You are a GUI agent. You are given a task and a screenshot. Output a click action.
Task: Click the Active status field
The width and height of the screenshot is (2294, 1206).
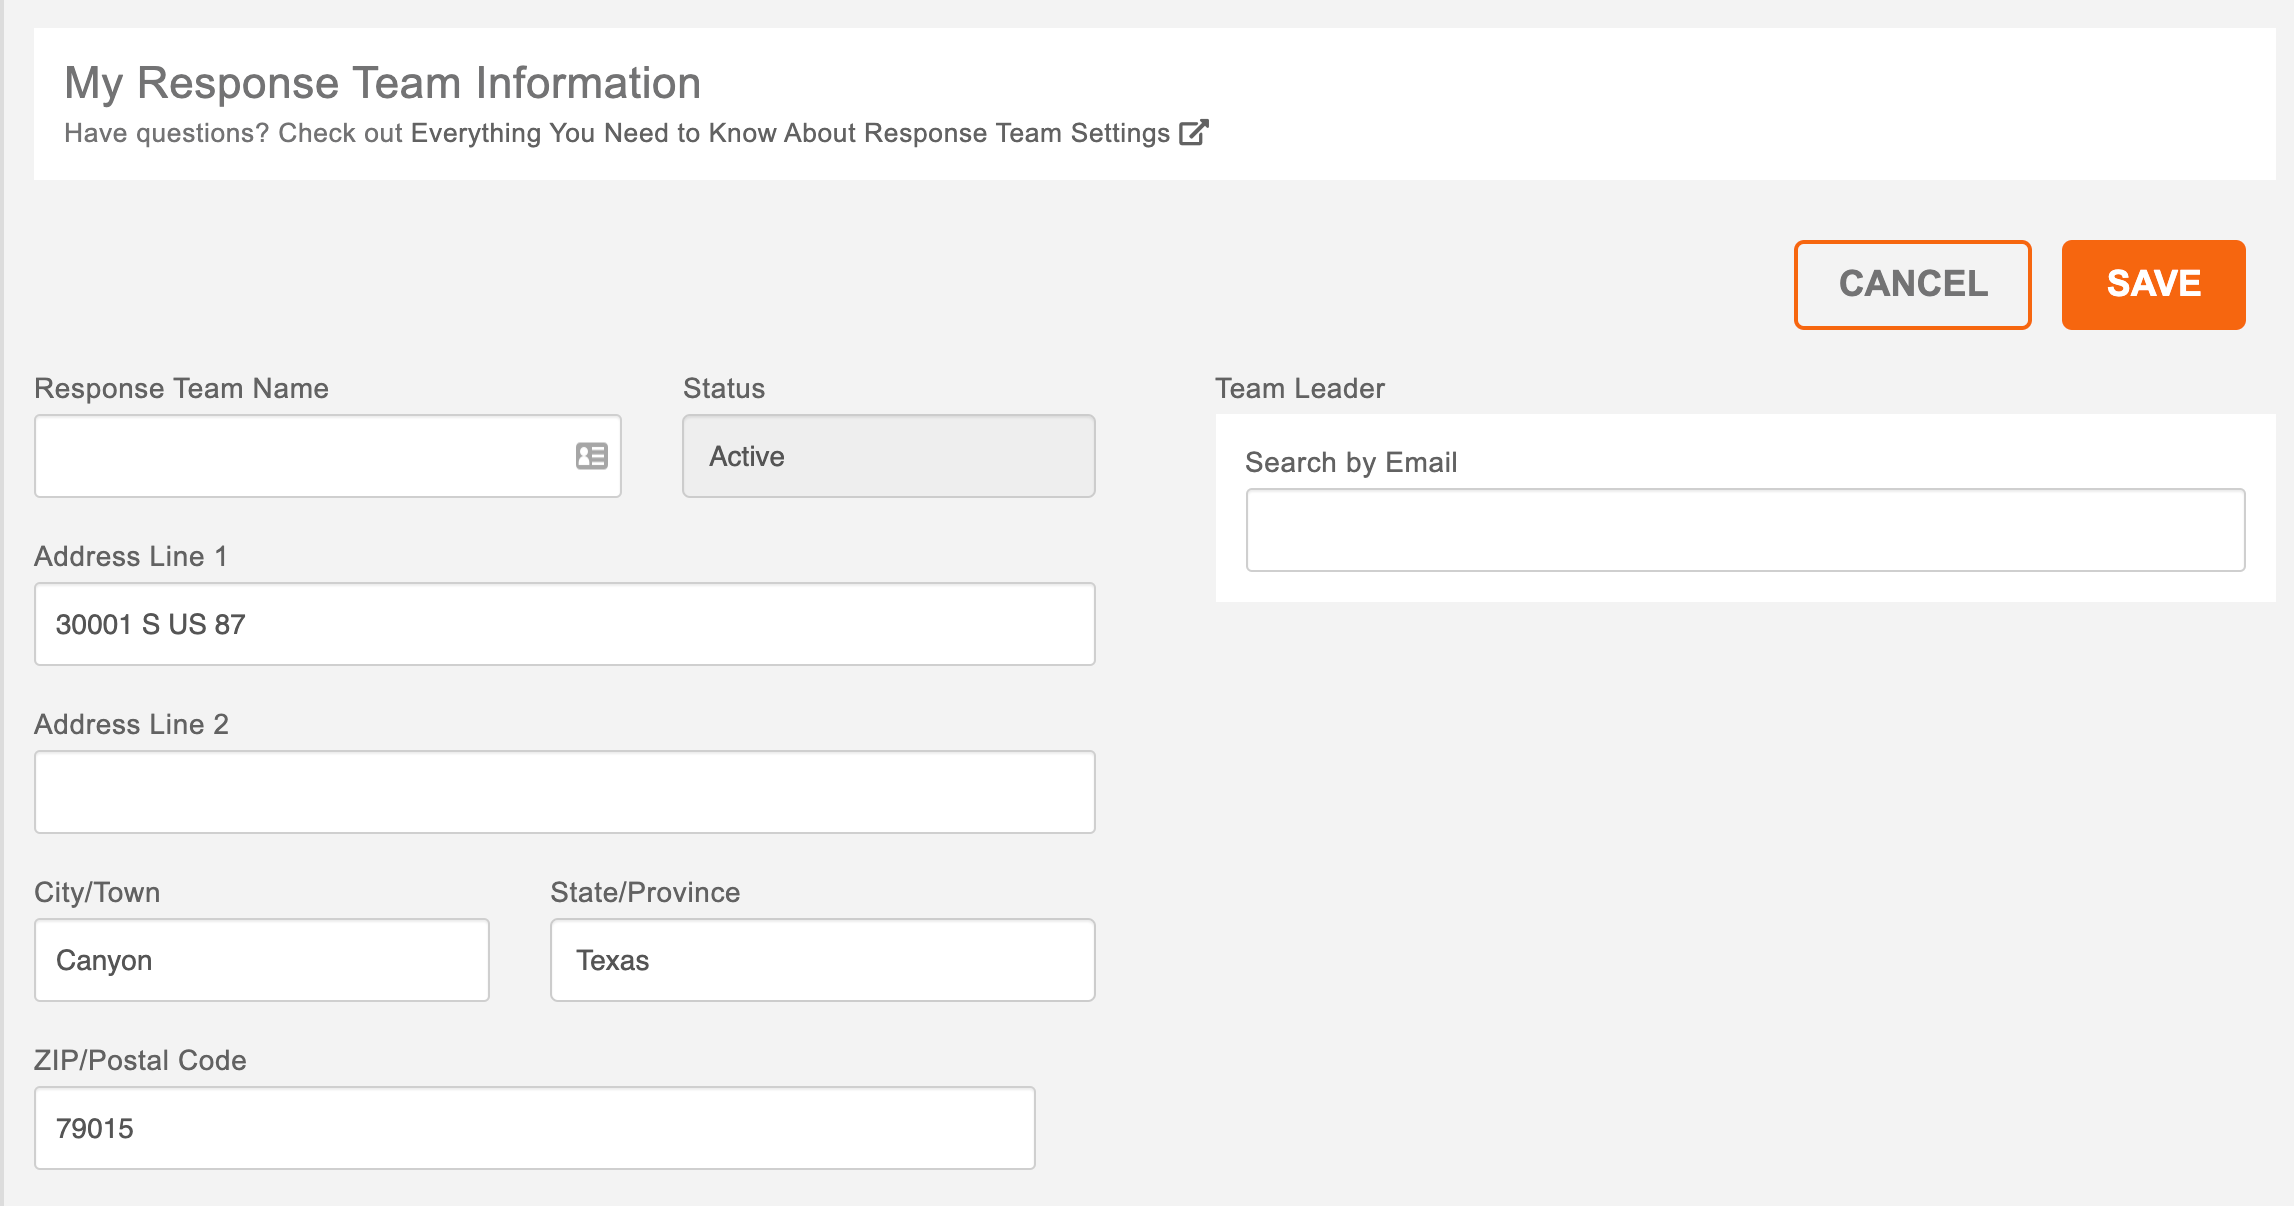888,456
